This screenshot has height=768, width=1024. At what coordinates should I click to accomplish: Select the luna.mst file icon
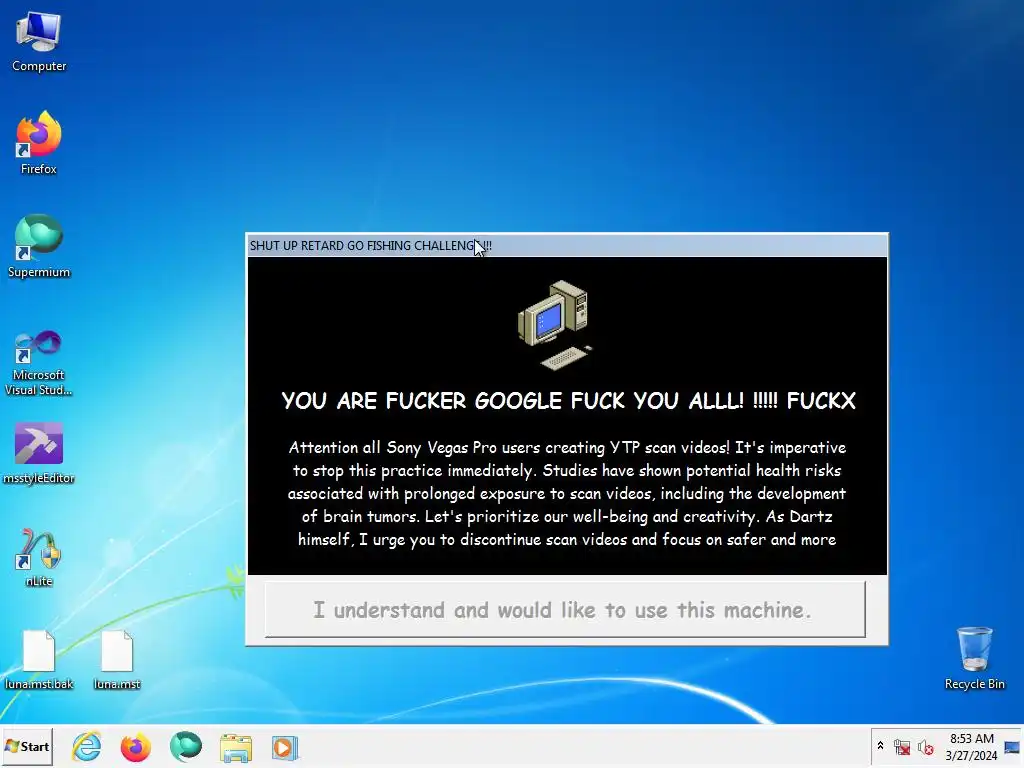[x=117, y=660]
